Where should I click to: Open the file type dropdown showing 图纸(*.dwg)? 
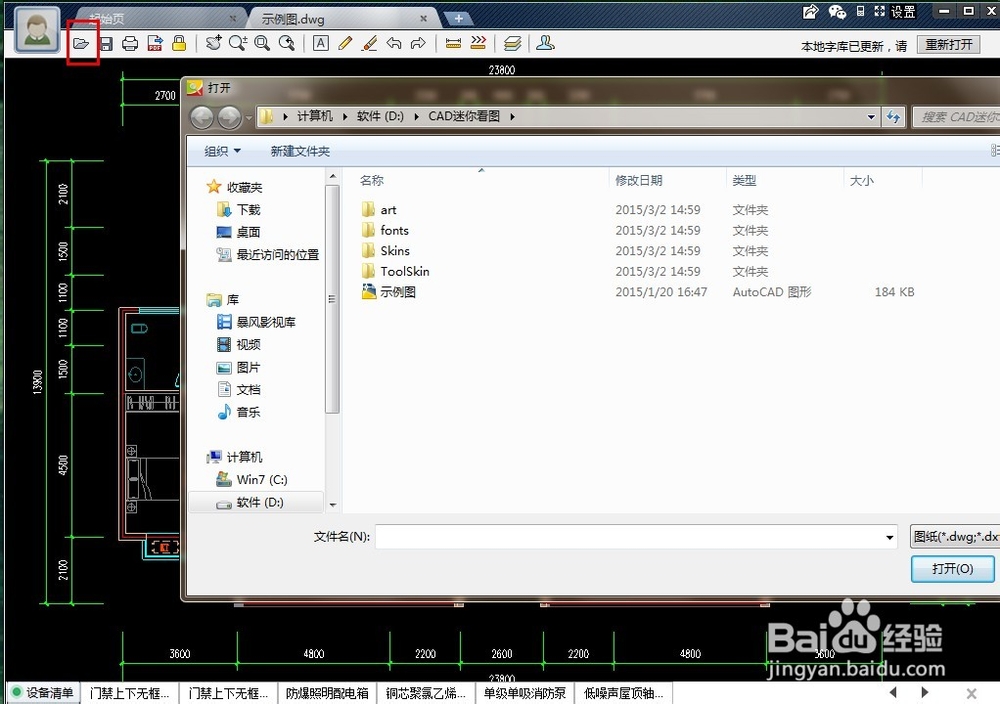[x=957, y=537]
